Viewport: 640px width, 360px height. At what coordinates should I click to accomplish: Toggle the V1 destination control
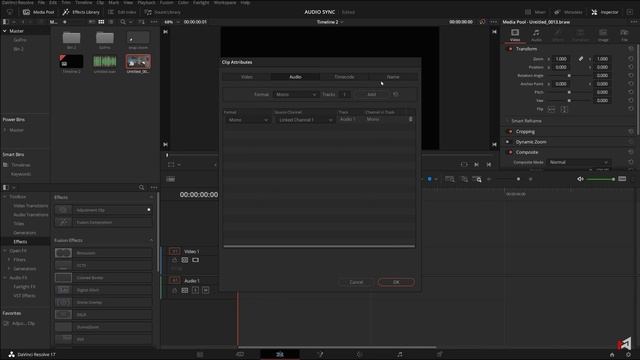[x=174, y=251]
